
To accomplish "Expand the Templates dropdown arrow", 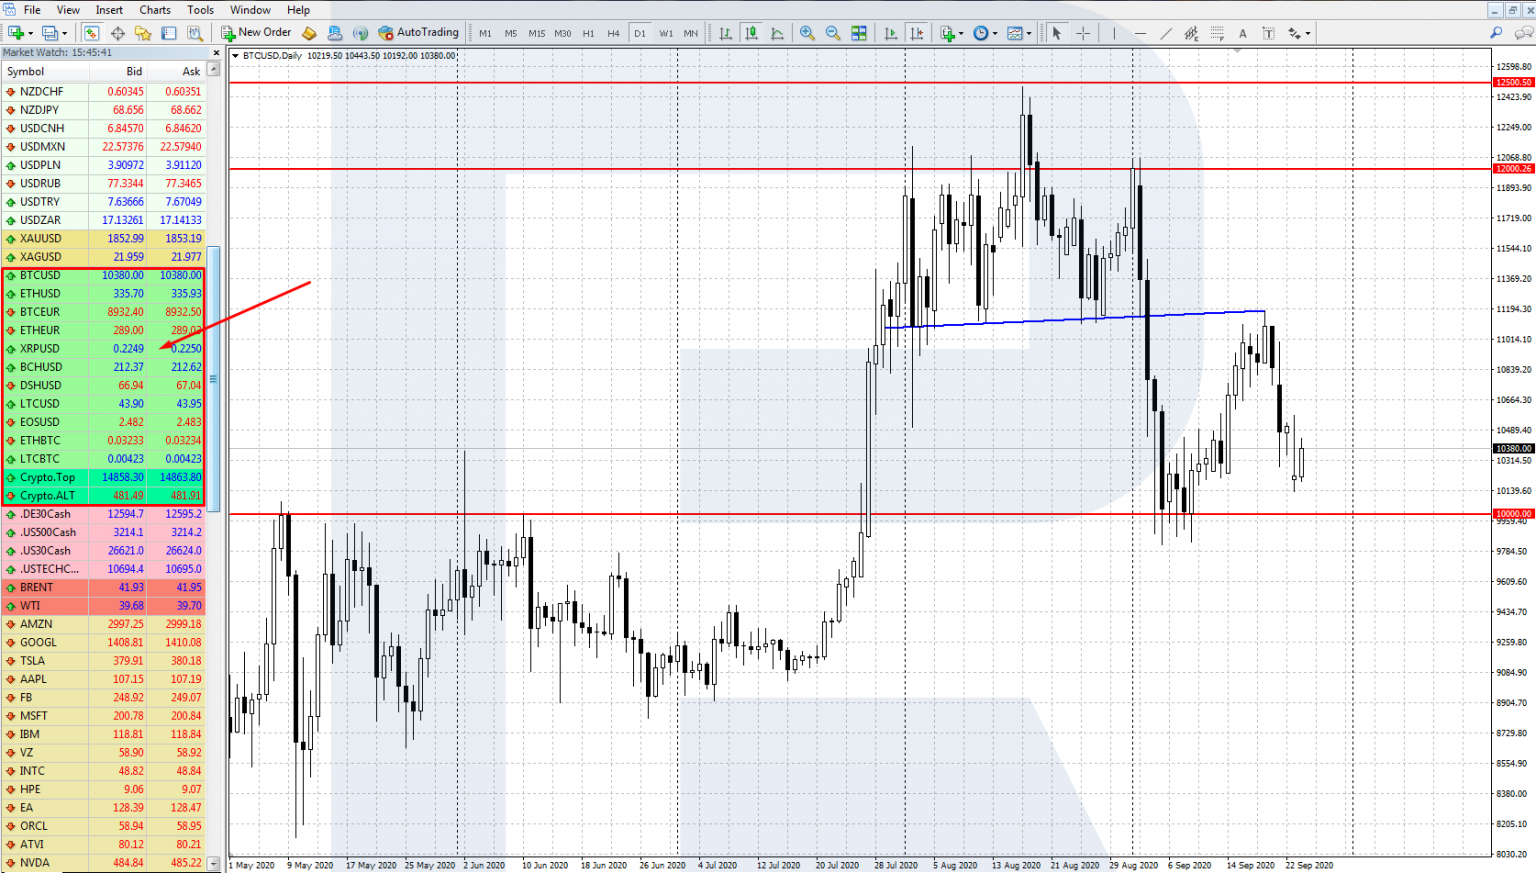I will click(x=1029, y=34).
